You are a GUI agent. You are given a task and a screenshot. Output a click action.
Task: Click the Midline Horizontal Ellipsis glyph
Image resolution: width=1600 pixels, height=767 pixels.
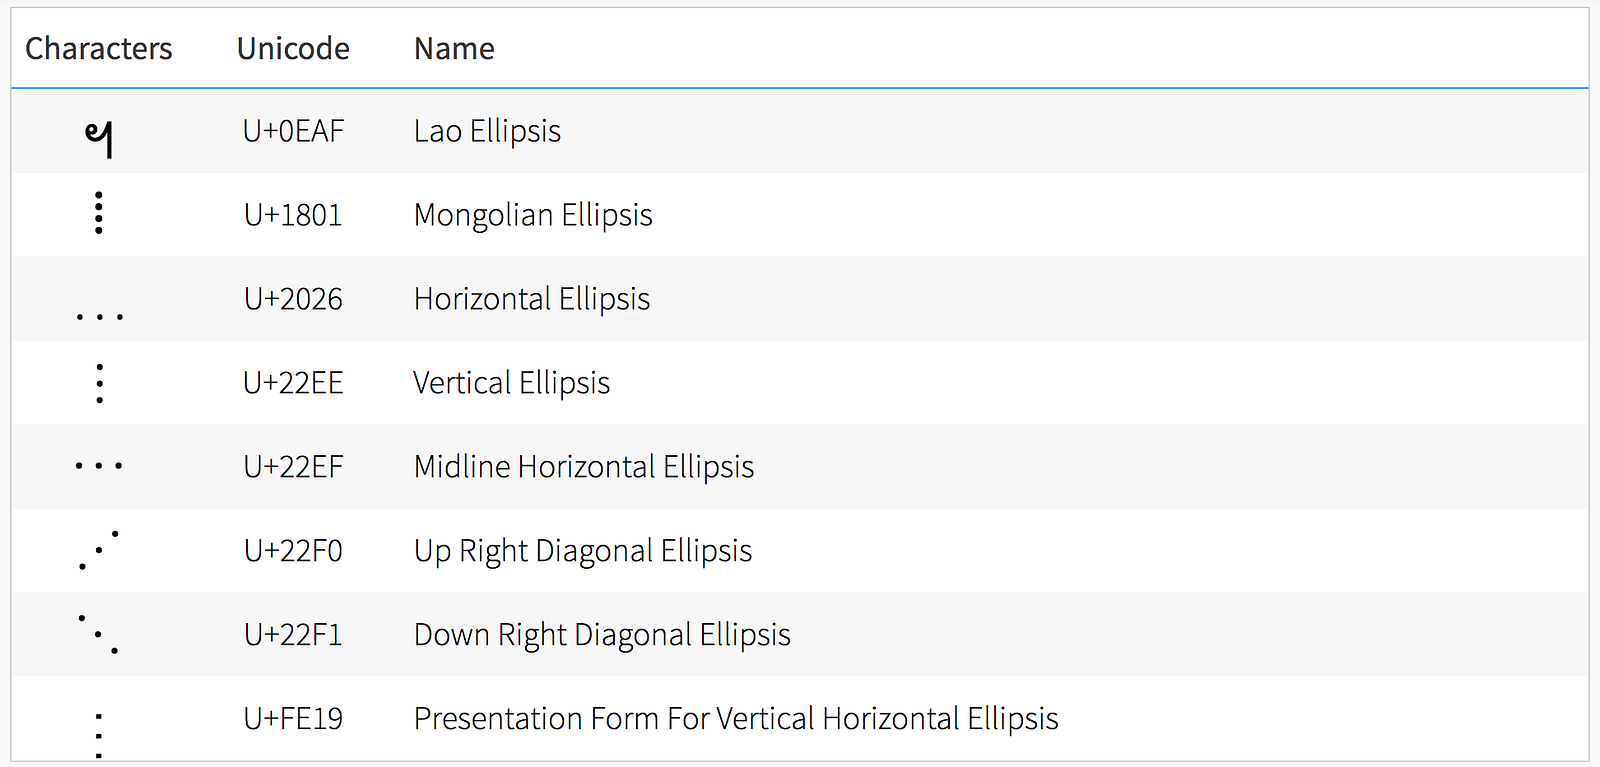[x=99, y=466]
